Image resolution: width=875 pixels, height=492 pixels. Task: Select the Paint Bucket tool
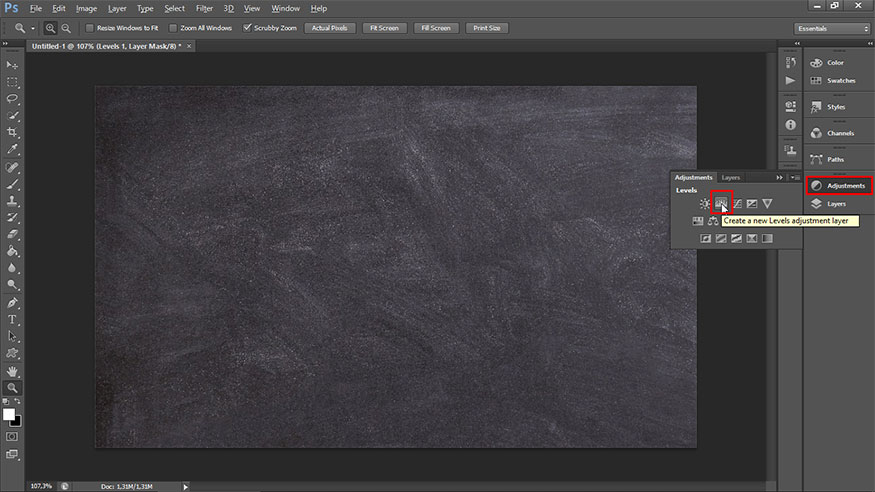pyautogui.click(x=12, y=251)
